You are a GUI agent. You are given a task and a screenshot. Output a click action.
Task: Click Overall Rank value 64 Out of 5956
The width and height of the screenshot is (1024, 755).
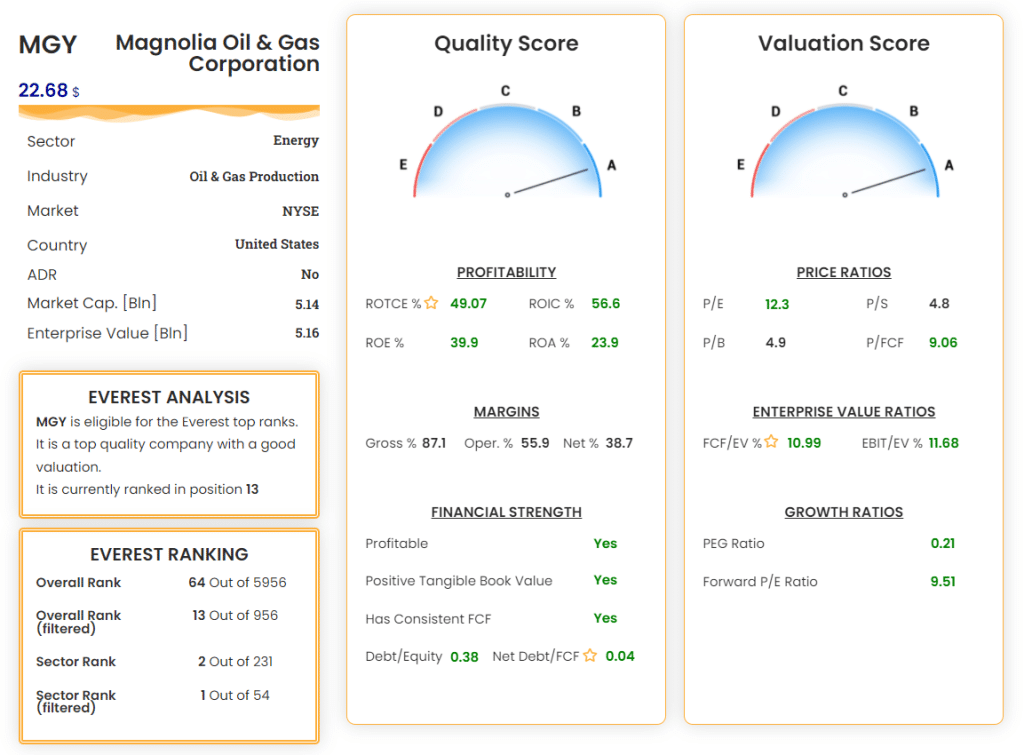(x=238, y=583)
